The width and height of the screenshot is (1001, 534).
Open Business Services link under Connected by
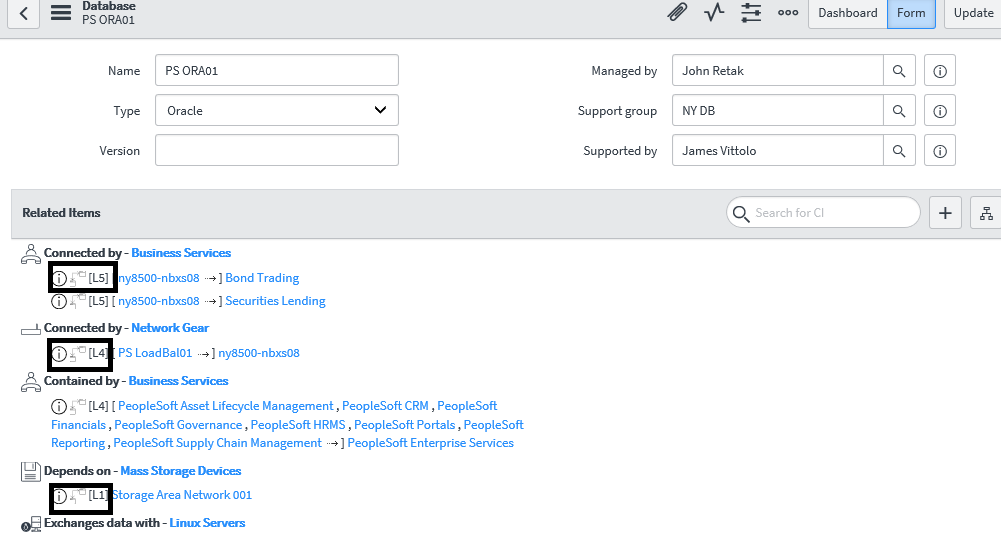tap(181, 253)
